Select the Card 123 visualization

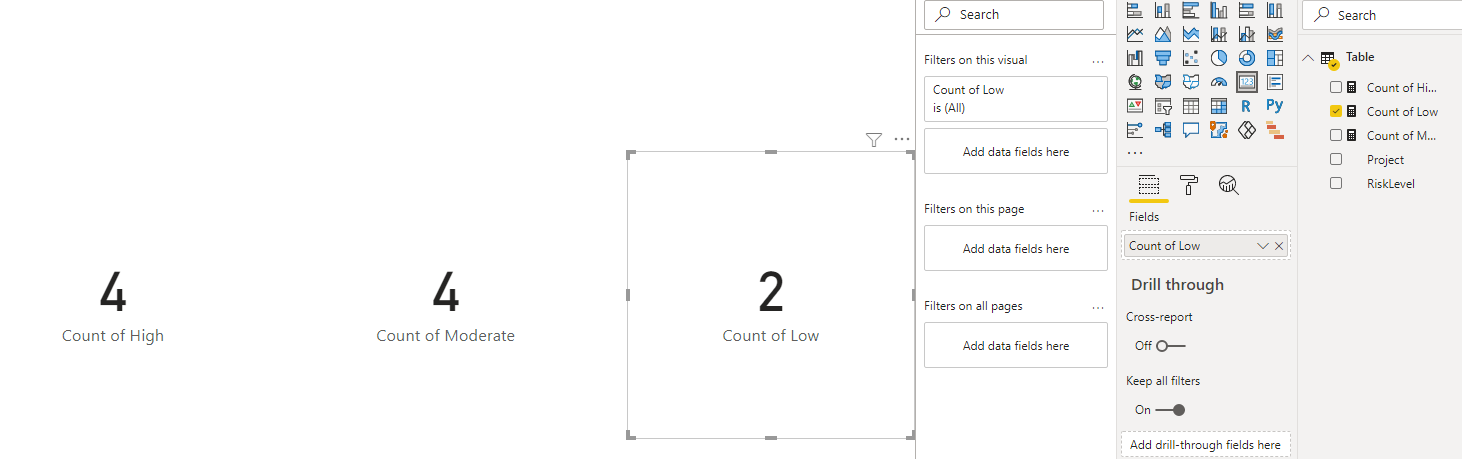point(1247,82)
